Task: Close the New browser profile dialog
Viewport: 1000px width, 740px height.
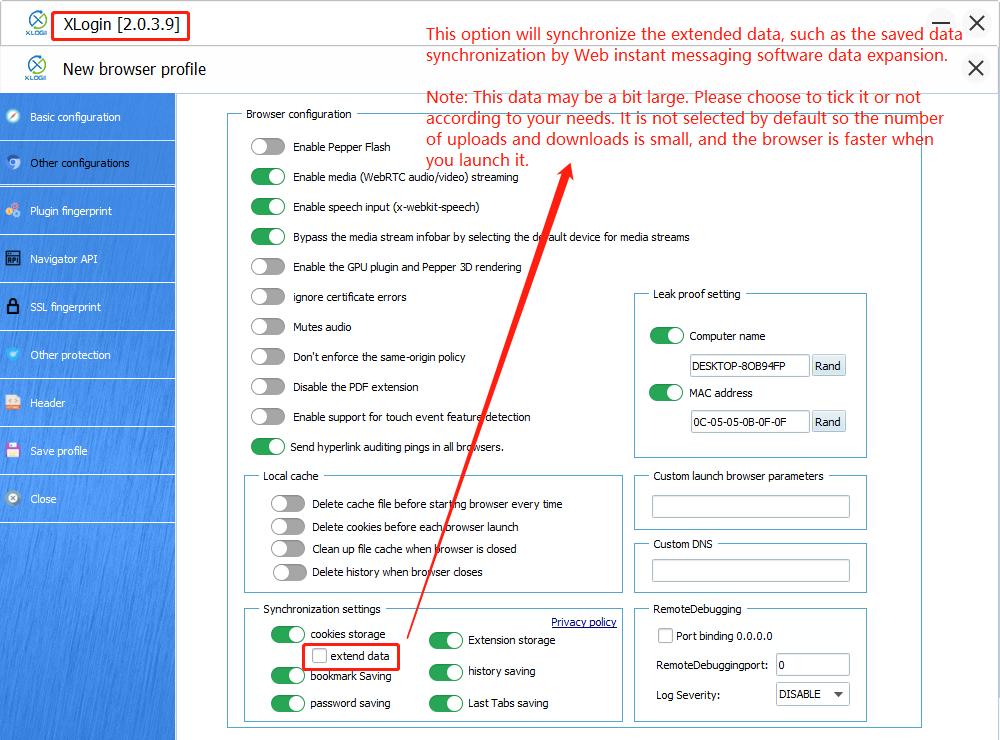Action: click(x=976, y=68)
